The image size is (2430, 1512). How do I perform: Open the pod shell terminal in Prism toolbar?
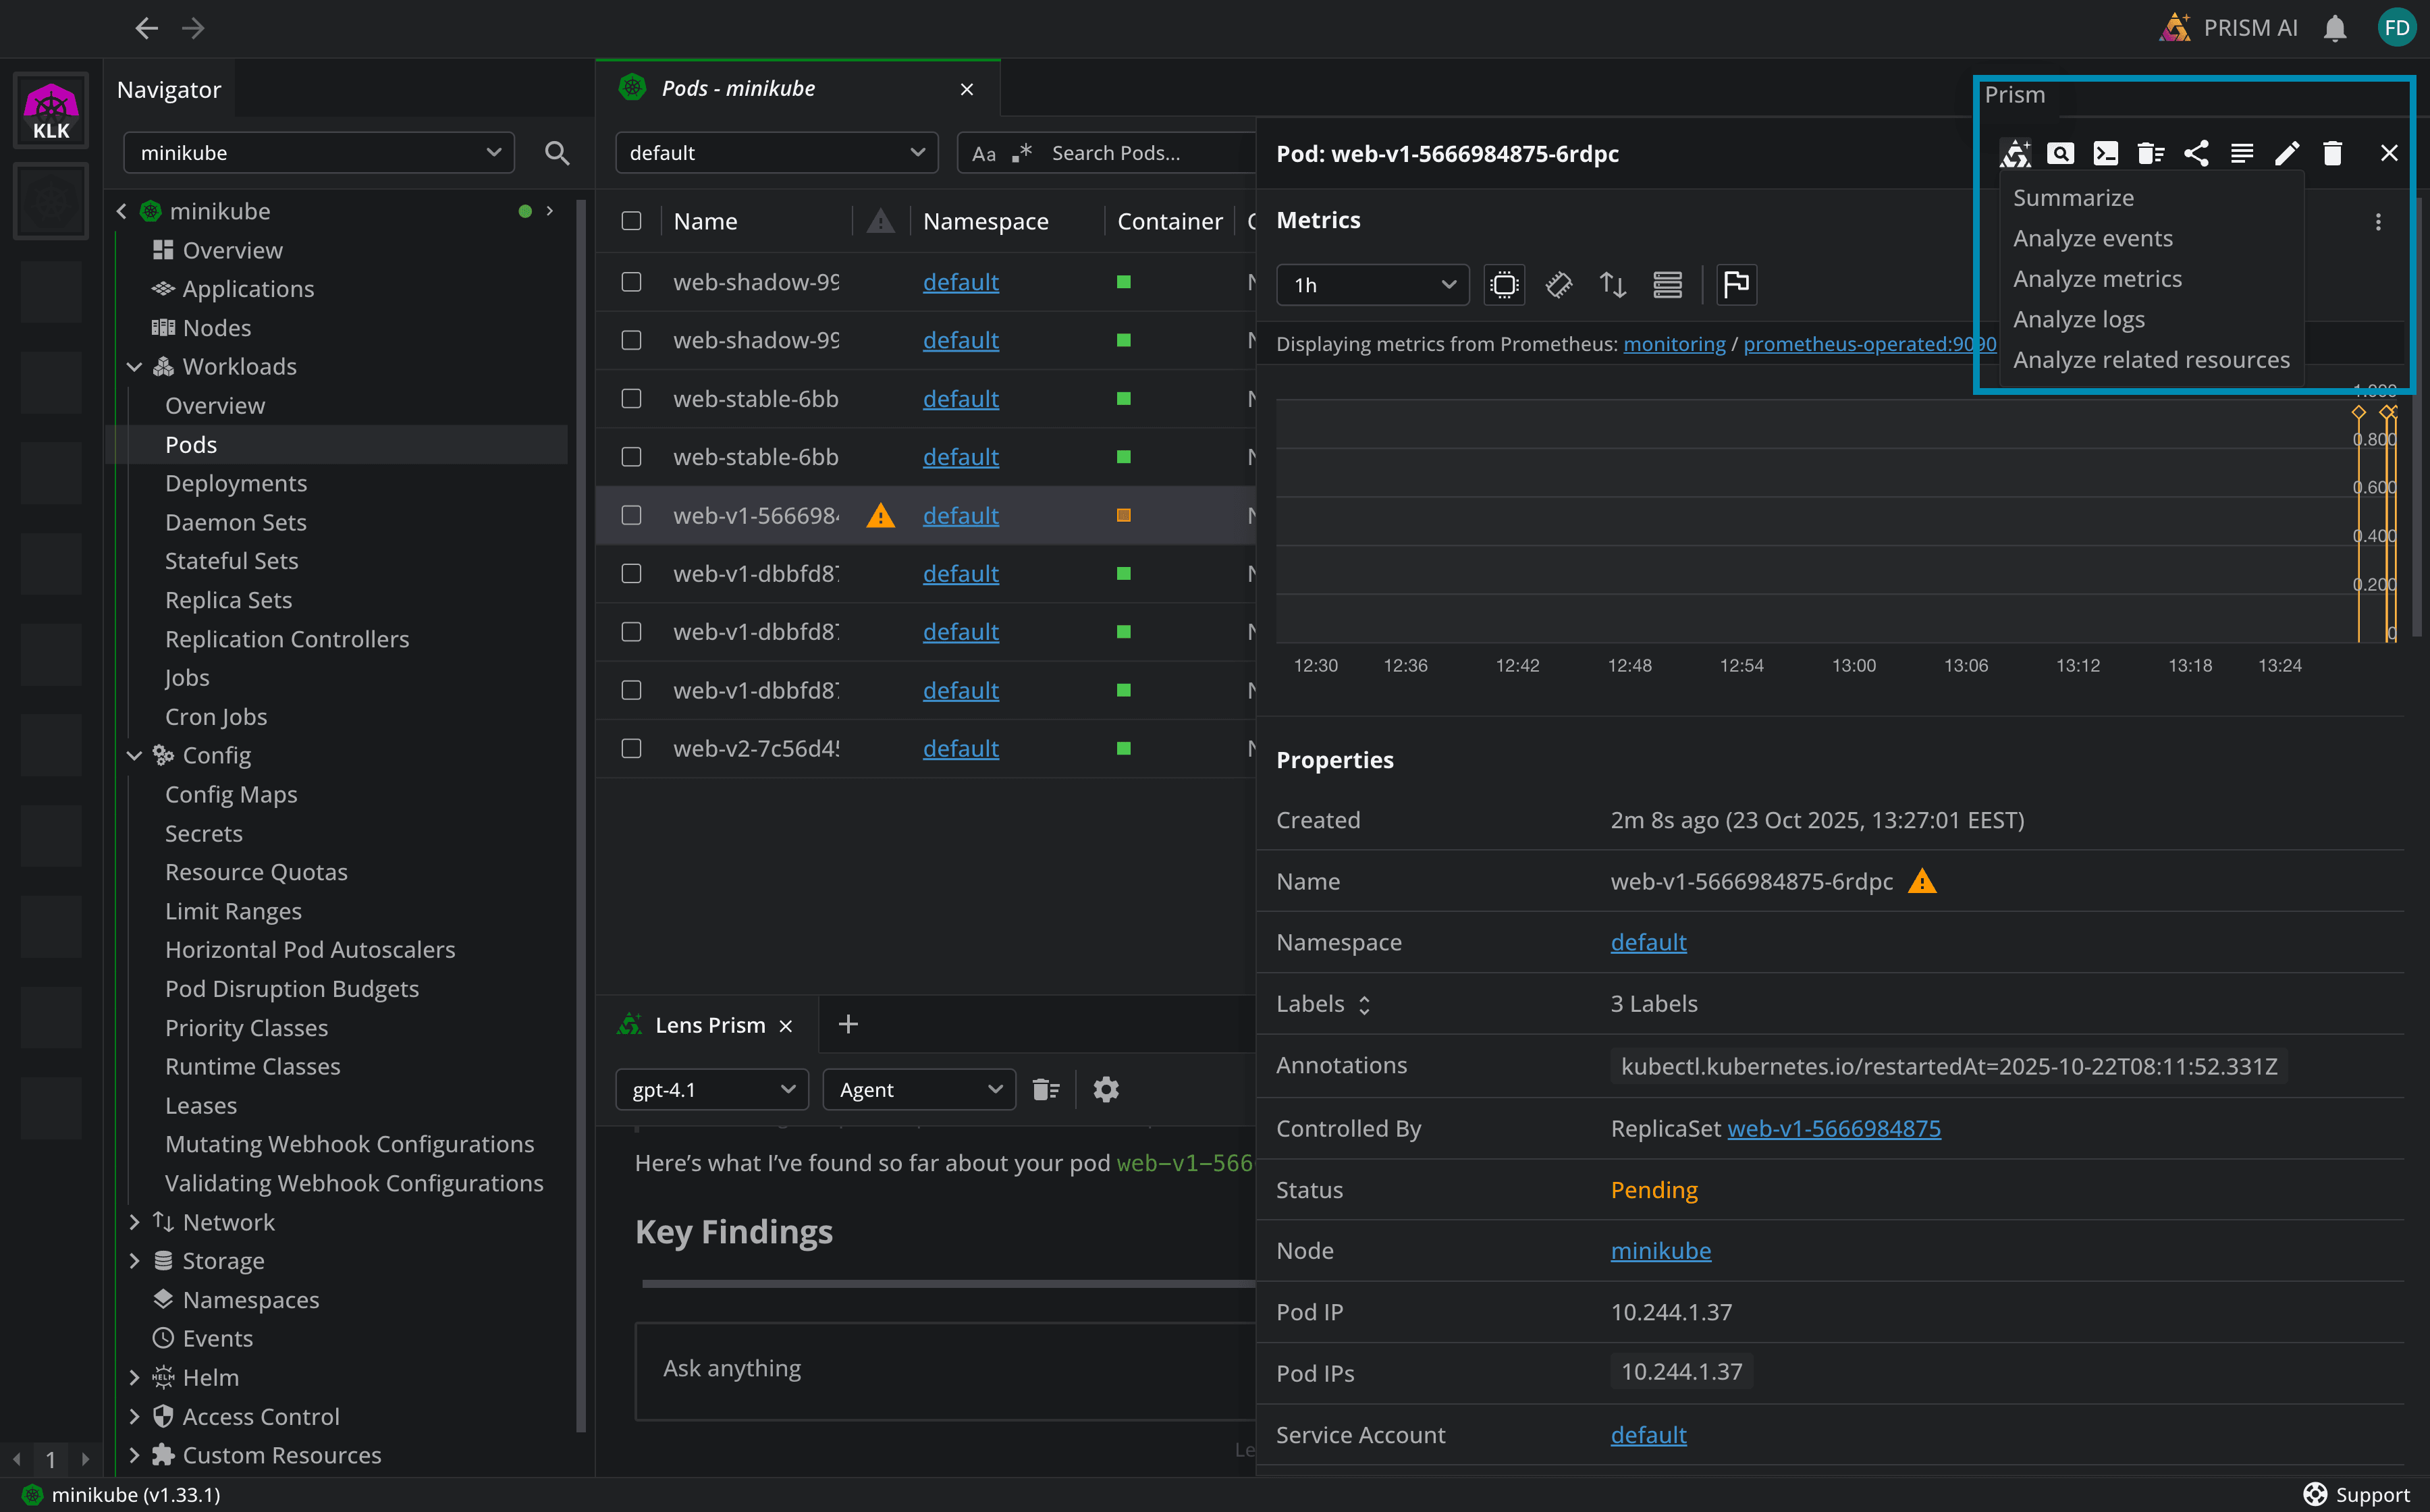[x=2107, y=152]
